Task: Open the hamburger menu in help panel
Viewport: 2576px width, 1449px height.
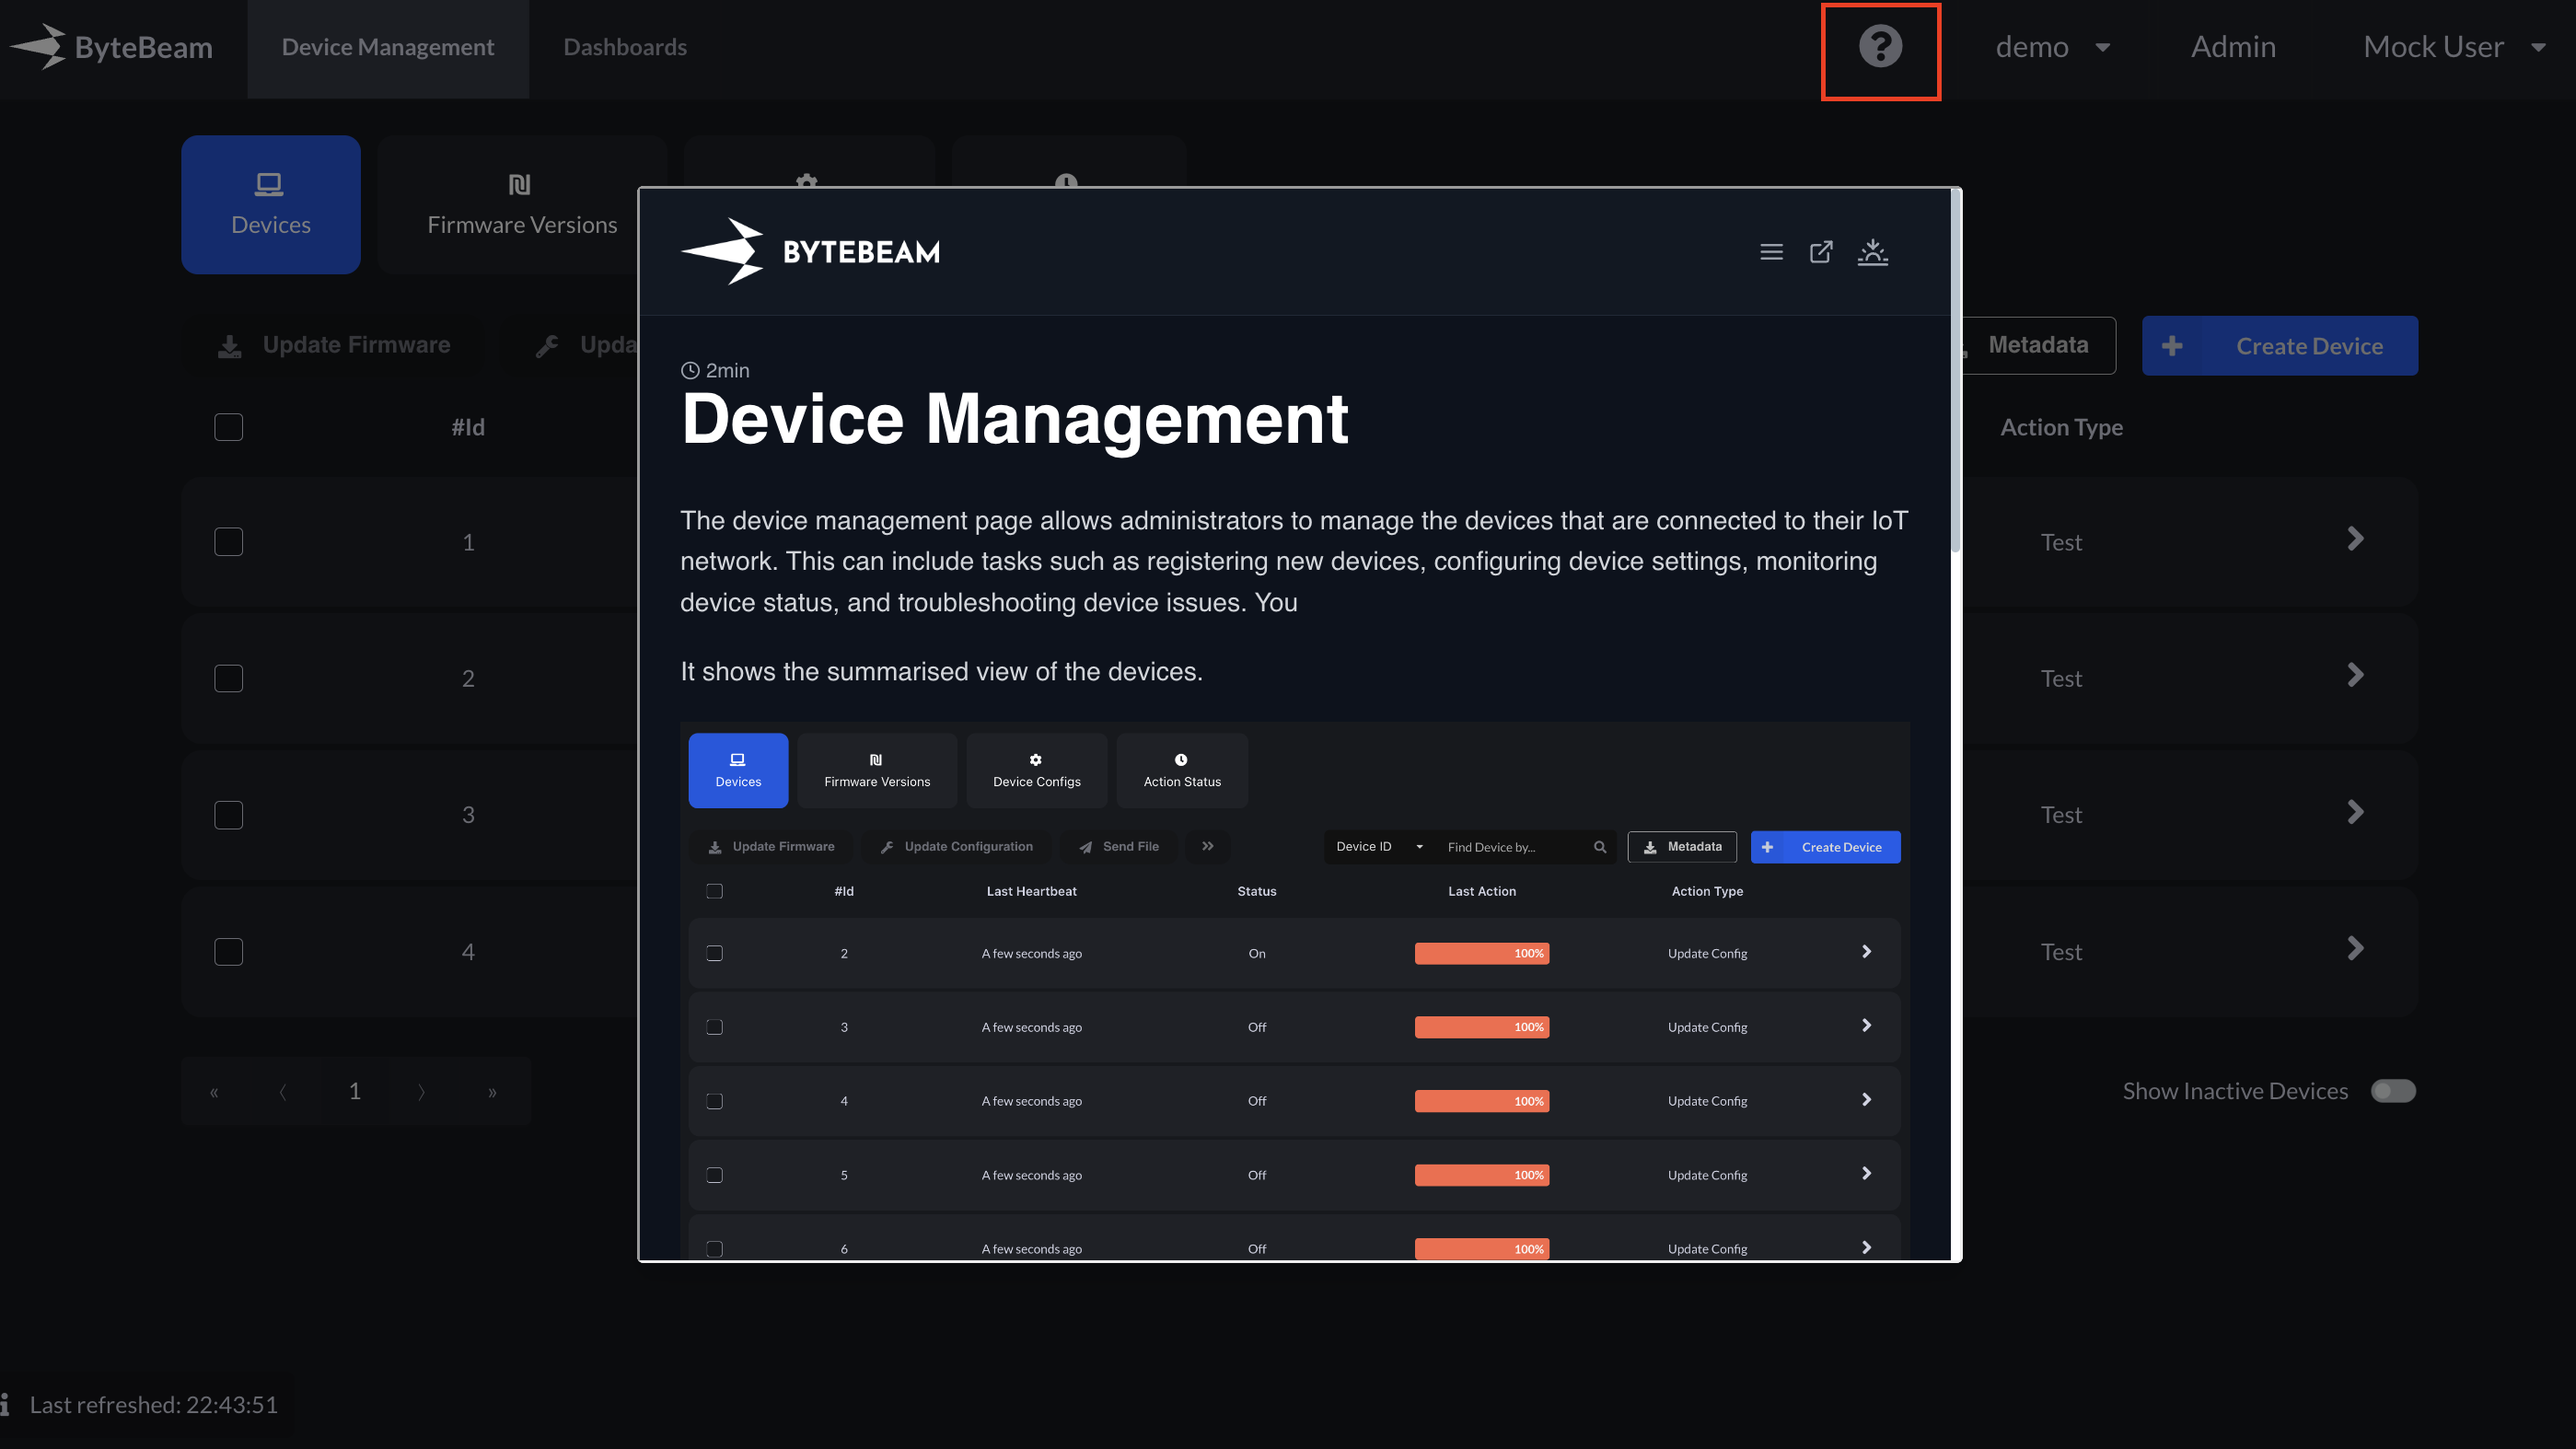Action: 1771,252
